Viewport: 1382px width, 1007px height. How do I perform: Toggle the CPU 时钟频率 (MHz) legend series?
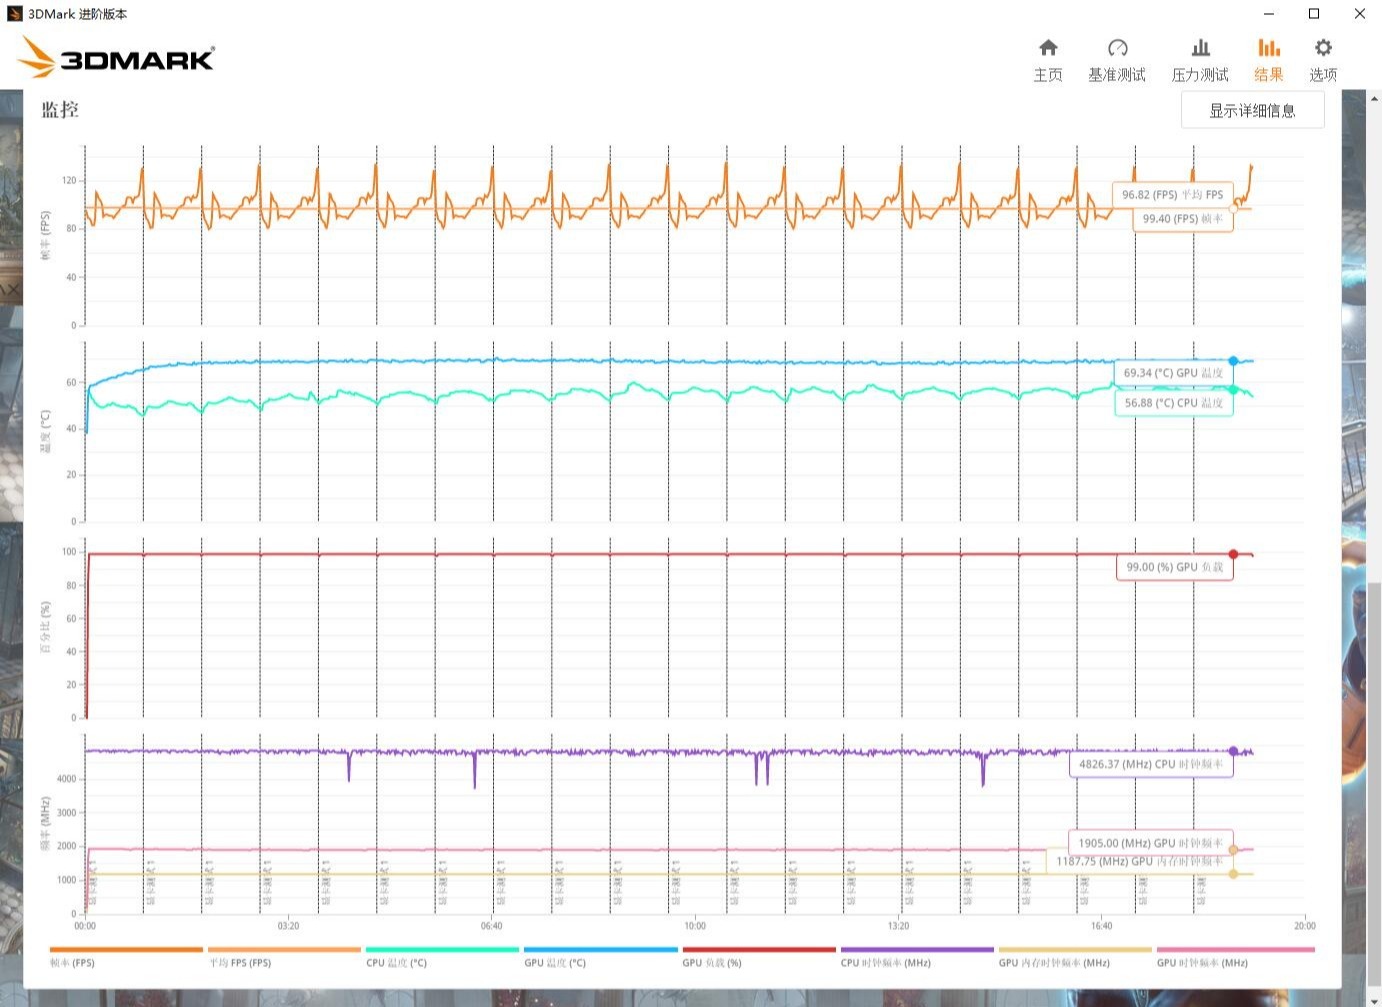pos(917,956)
